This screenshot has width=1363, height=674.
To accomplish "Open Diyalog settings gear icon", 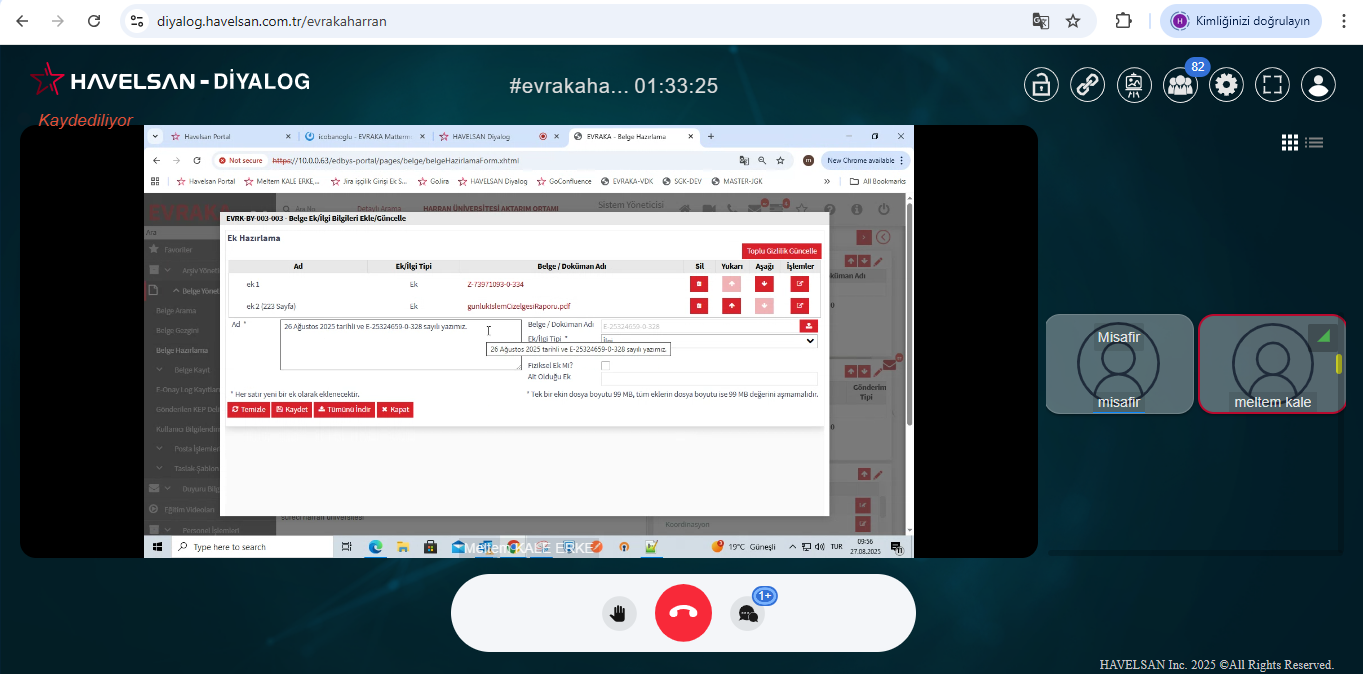I will tap(1226, 85).
